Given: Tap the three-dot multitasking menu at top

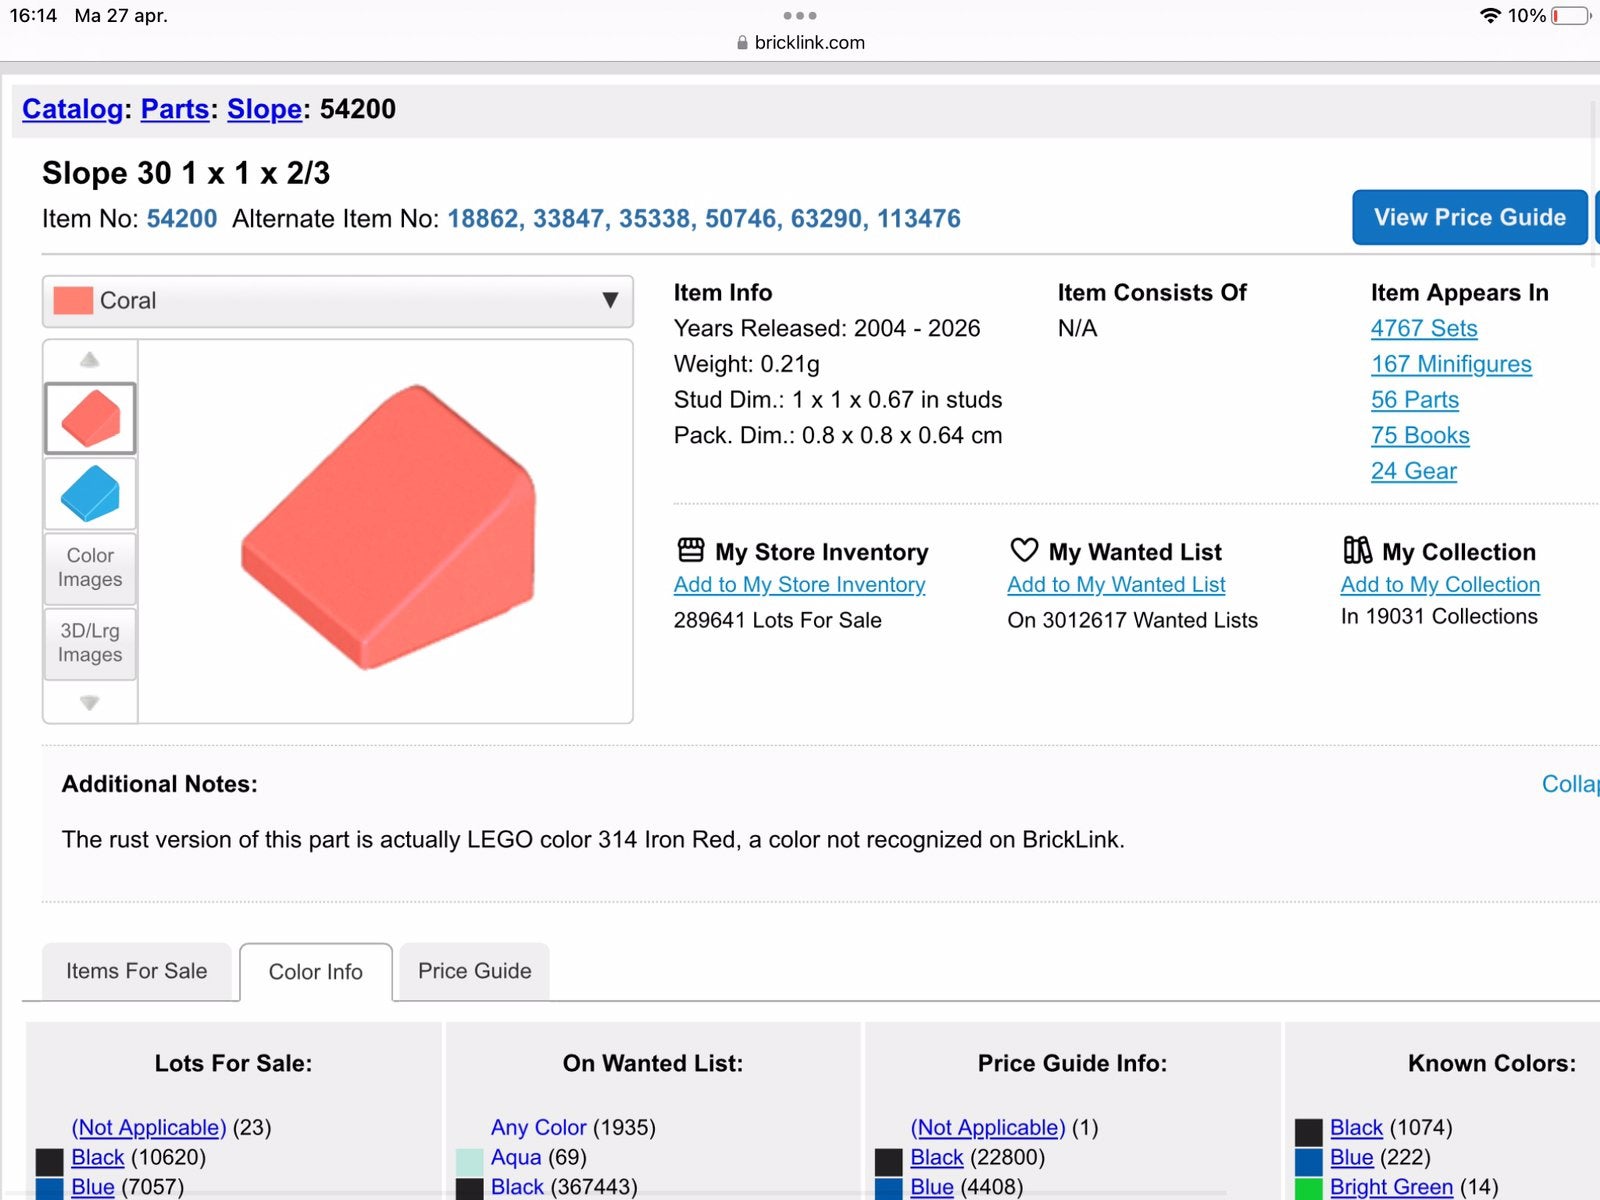Looking at the screenshot, I should pos(800,16).
